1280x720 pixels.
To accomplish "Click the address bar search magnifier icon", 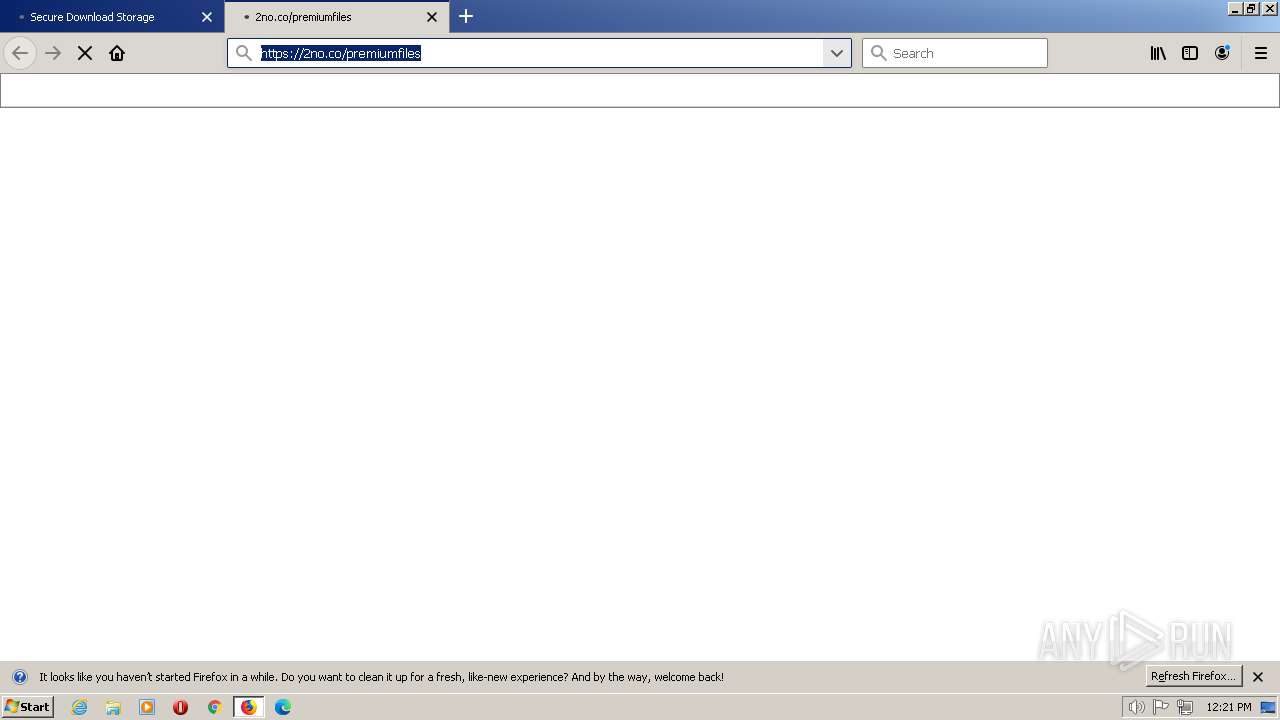I will coord(244,53).
